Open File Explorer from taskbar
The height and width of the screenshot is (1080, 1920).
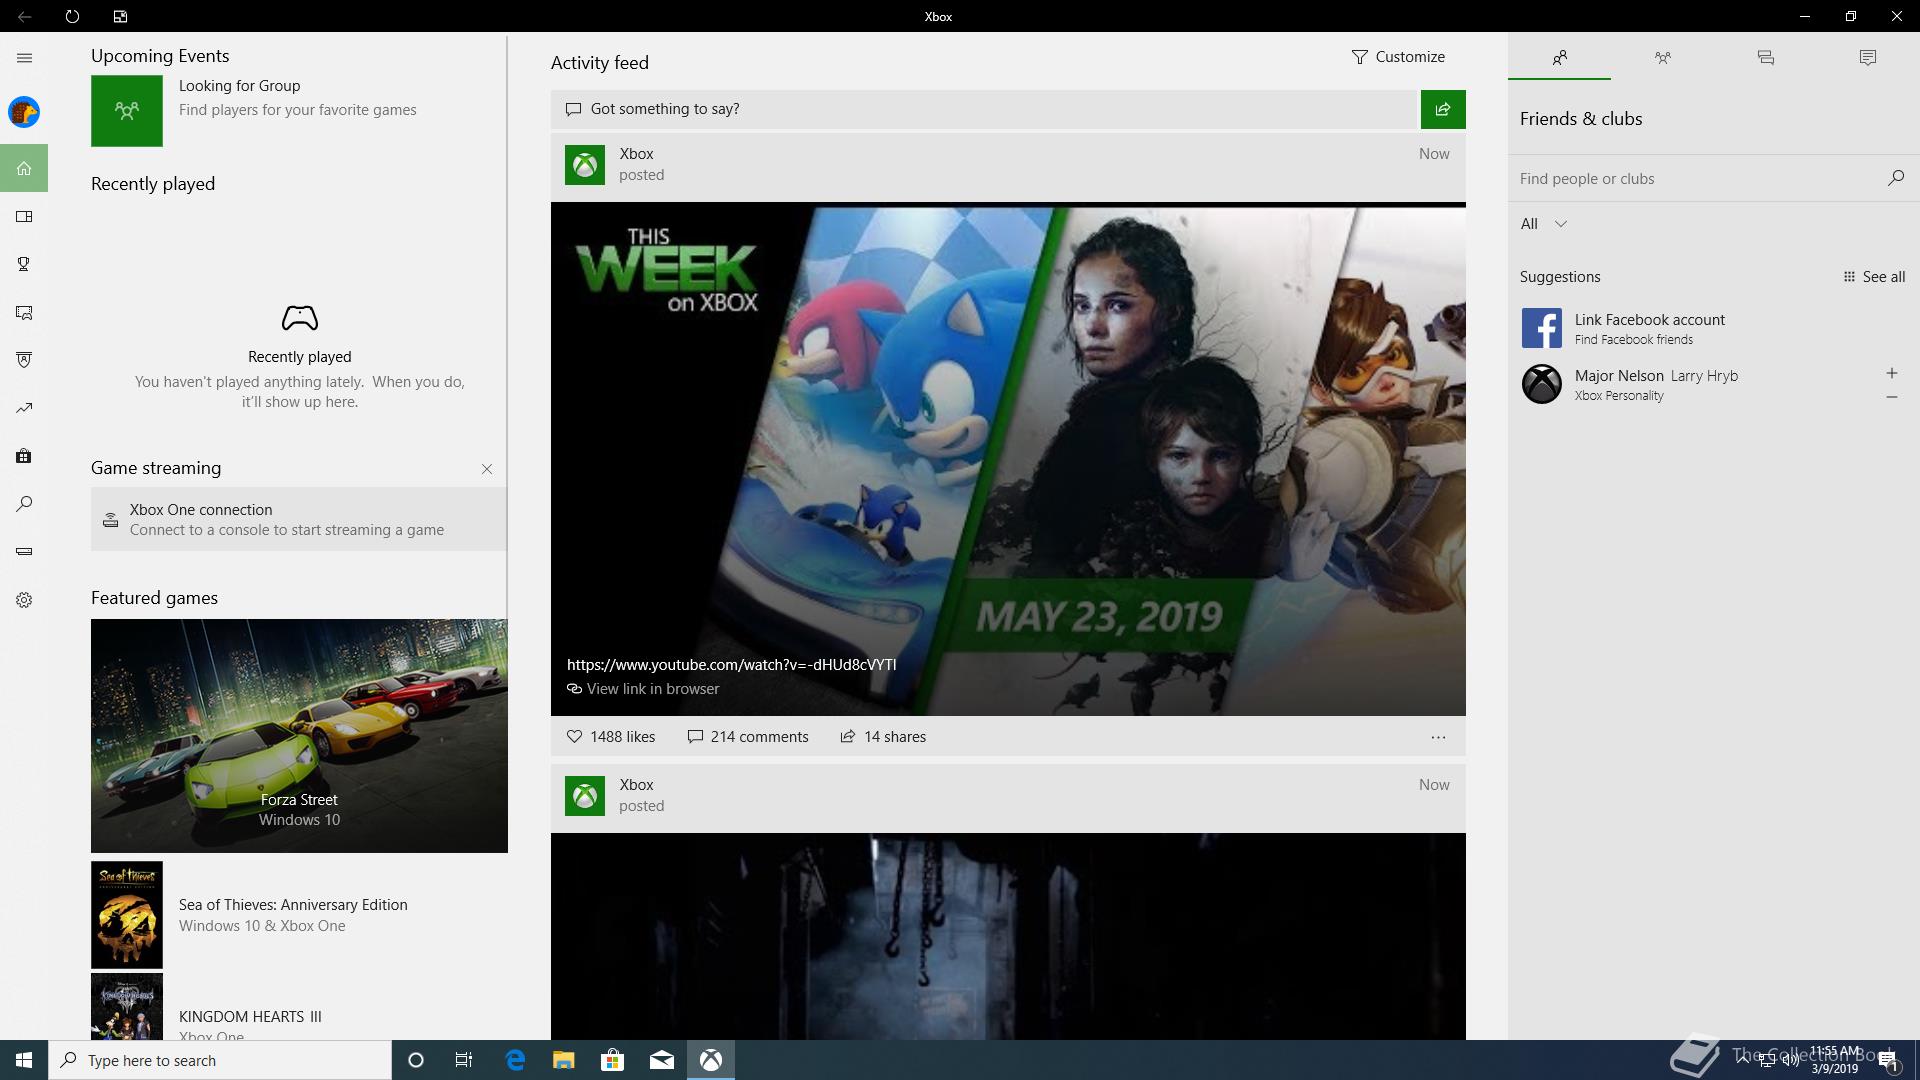[563, 1060]
